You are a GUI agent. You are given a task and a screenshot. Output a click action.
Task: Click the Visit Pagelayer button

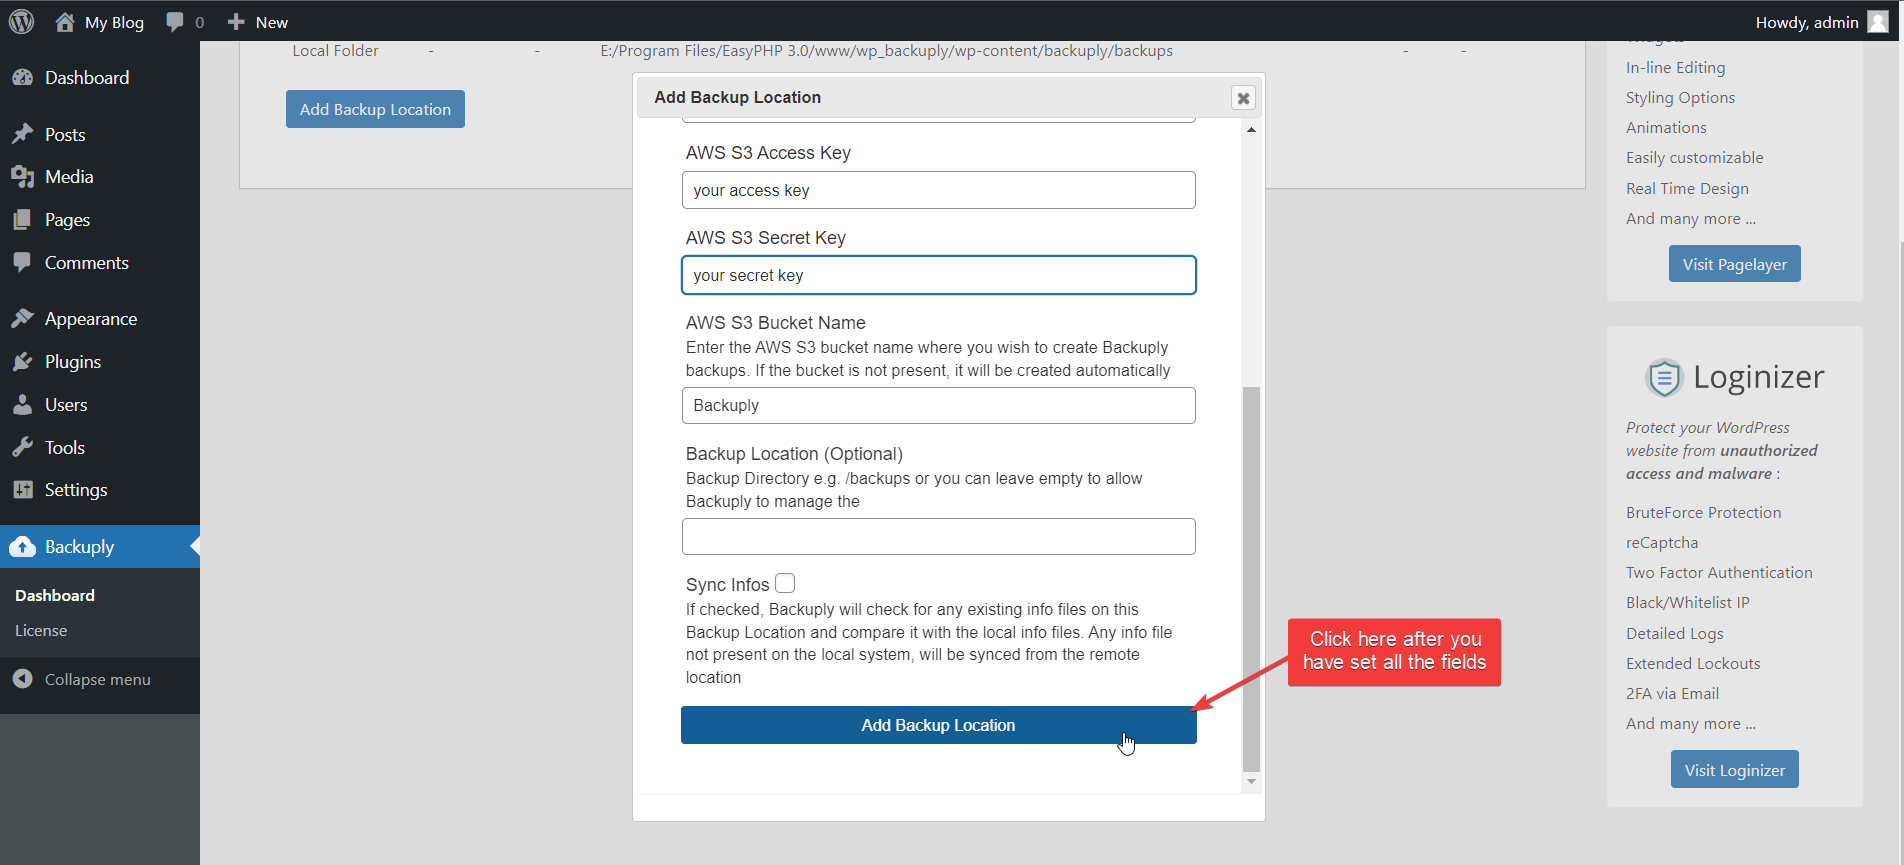click(1734, 264)
